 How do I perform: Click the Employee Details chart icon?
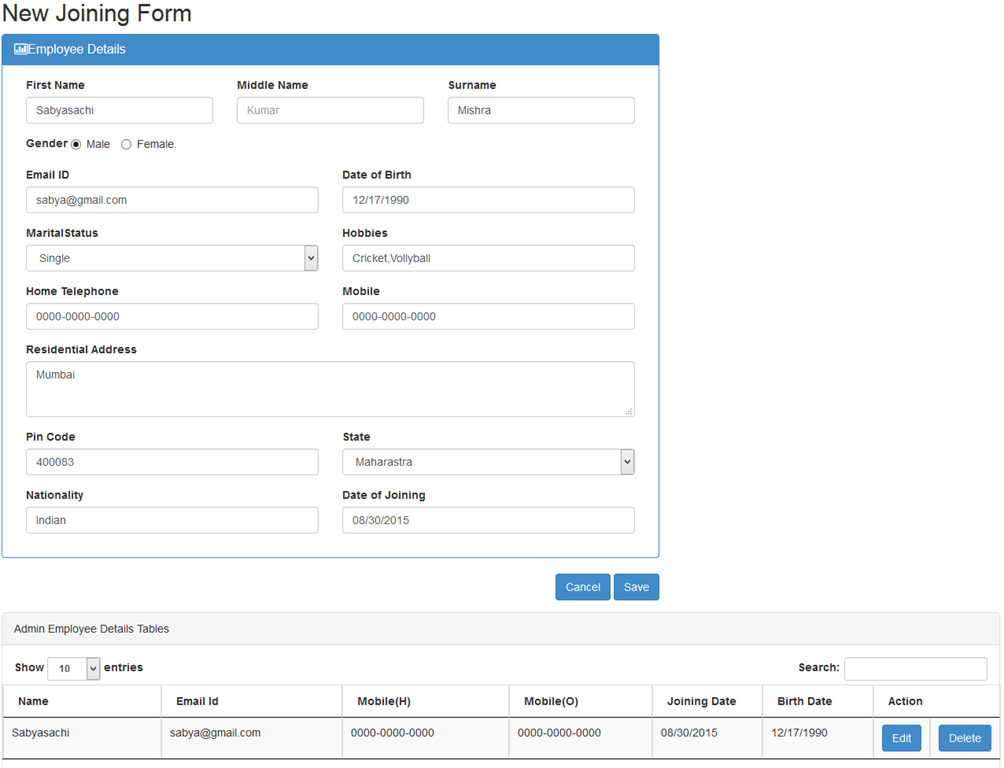[x=20, y=49]
